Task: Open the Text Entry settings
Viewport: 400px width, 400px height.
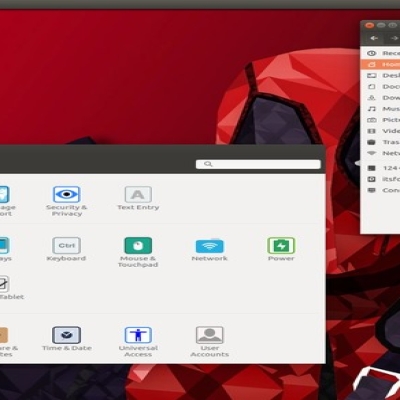Action: click(x=138, y=198)
